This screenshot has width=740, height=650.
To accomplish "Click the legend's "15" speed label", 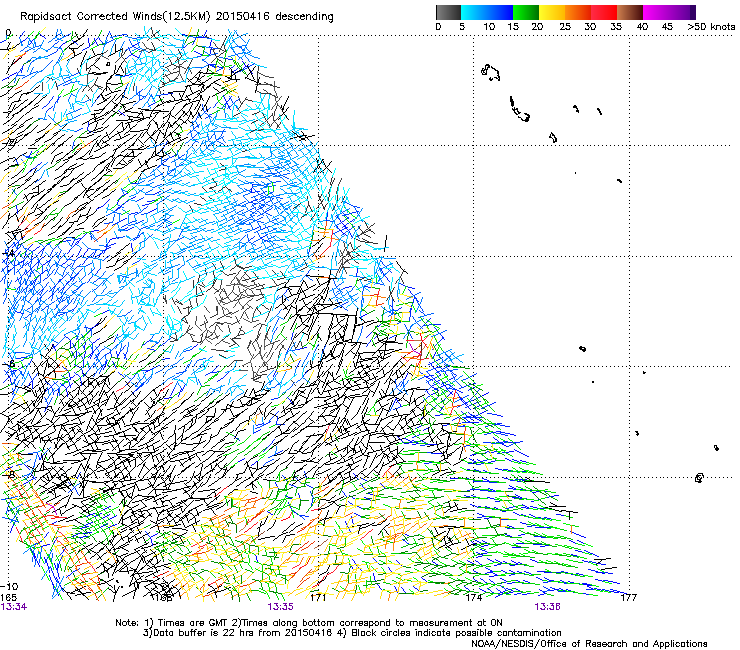I will tap(513, 27).
